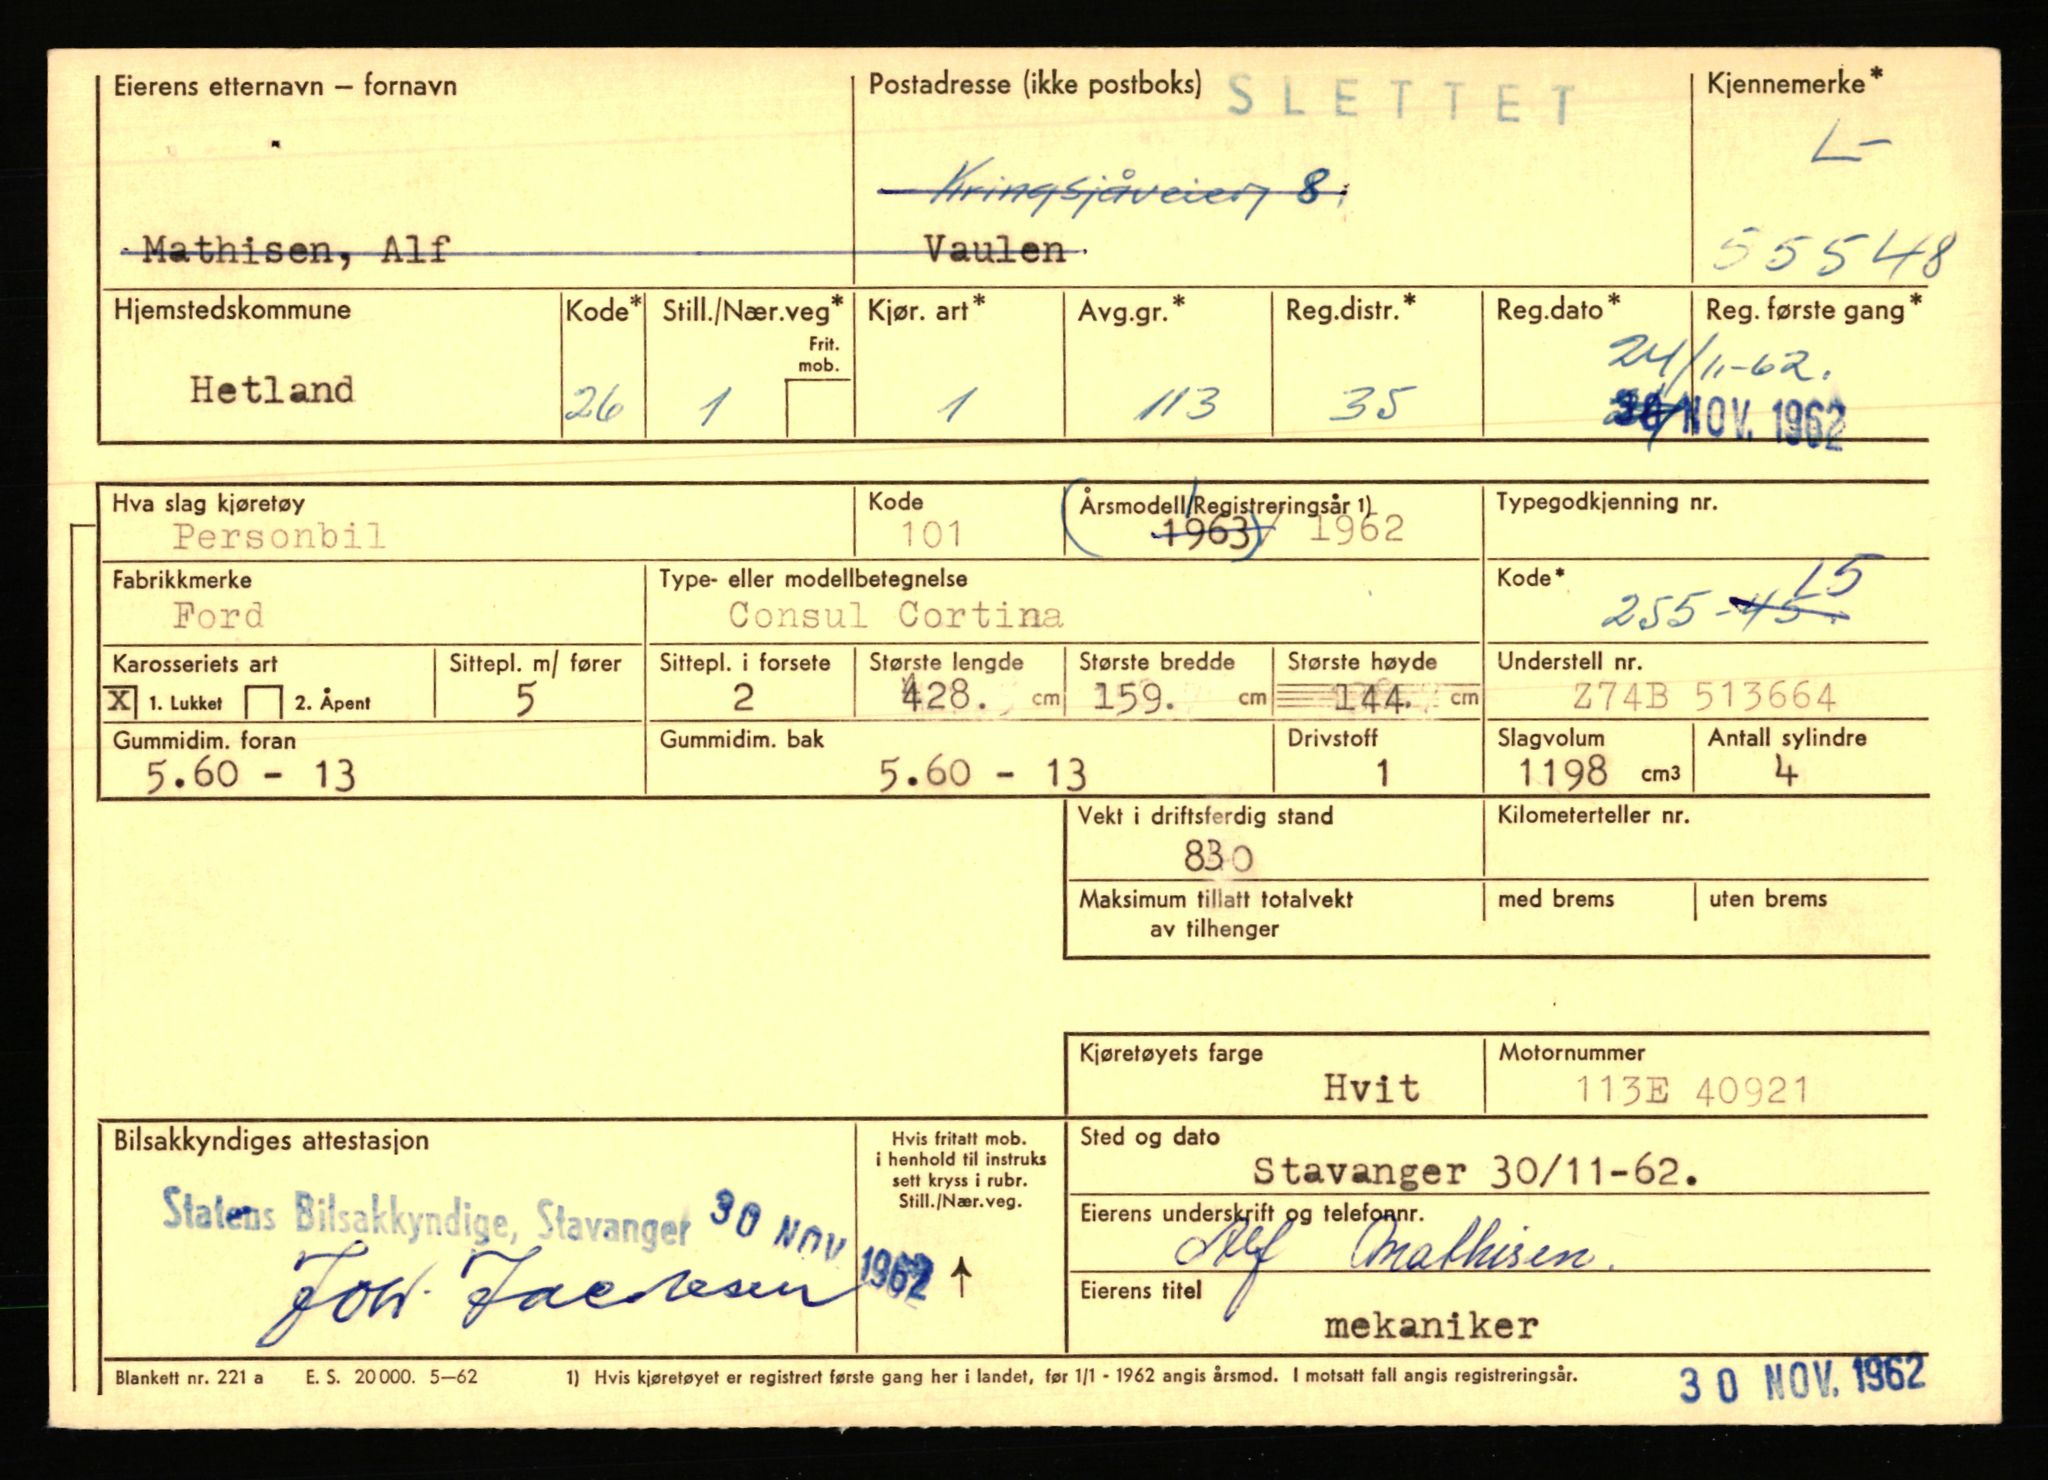The height and width of the screenshot is (1480, 2048).
Task: Click the vehicle type 'Personbil'
Action: (279, 536)
